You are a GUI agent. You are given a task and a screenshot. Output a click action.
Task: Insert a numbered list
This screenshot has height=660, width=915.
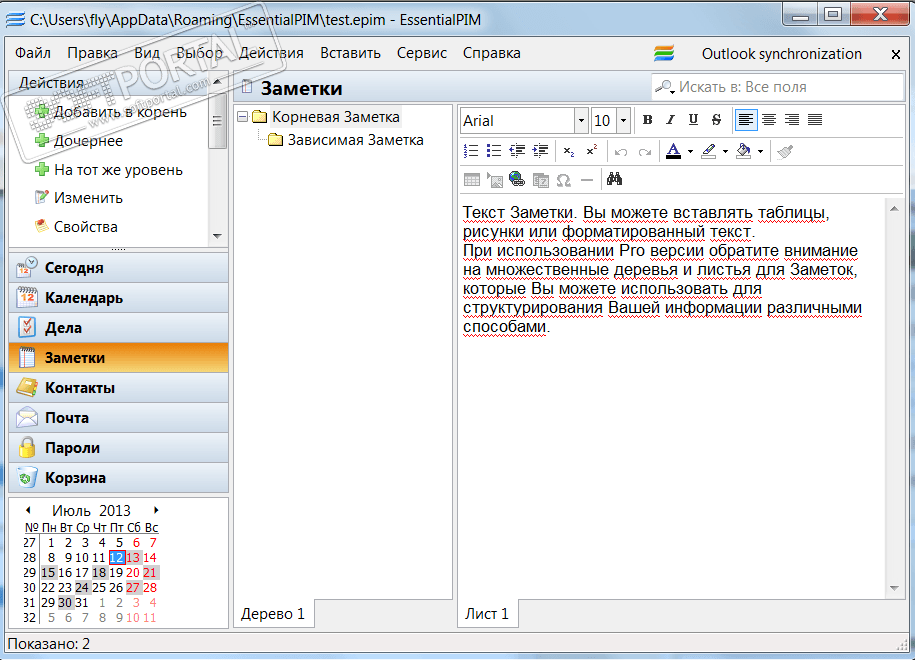pos(471,151)
